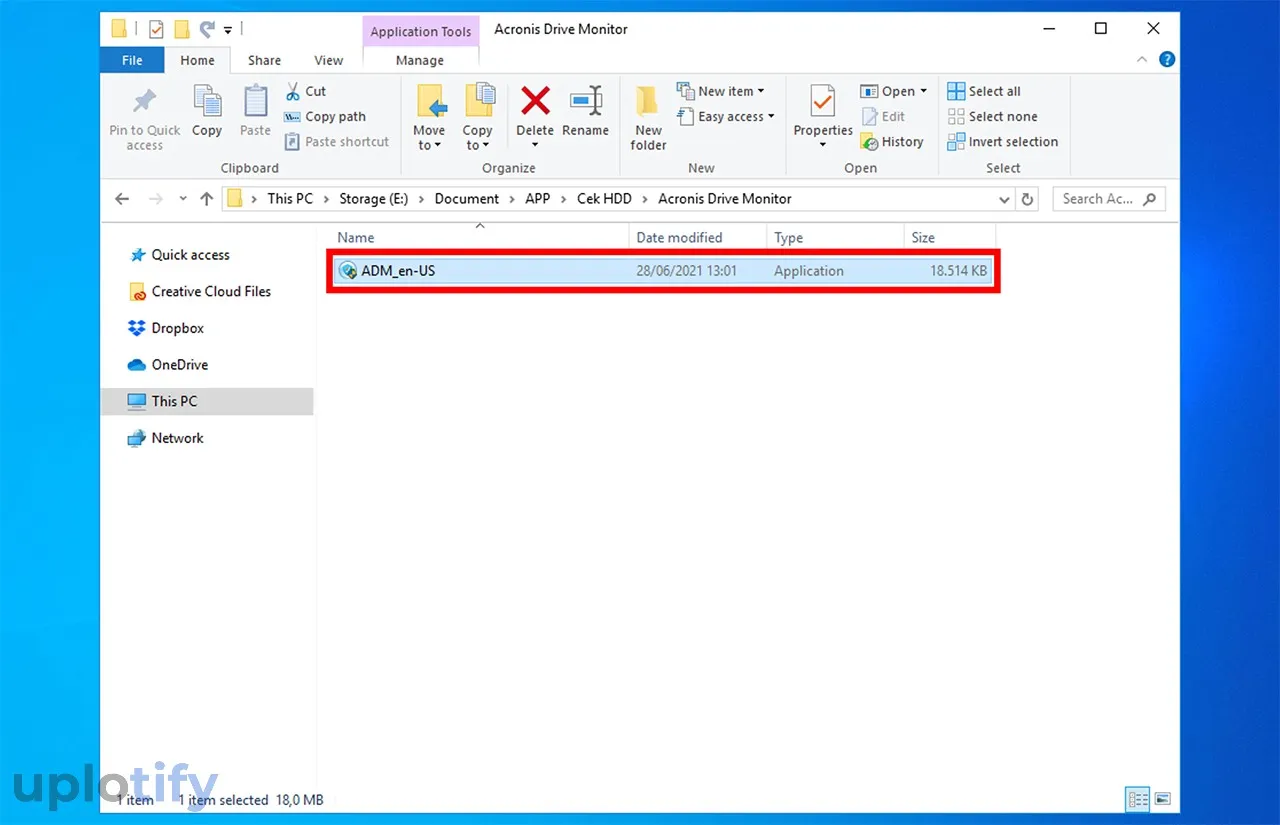Click the Application Tools contextual tab
Viewport: 1280px width, 825px height.
pyautogui.click(x=420, y=31)
